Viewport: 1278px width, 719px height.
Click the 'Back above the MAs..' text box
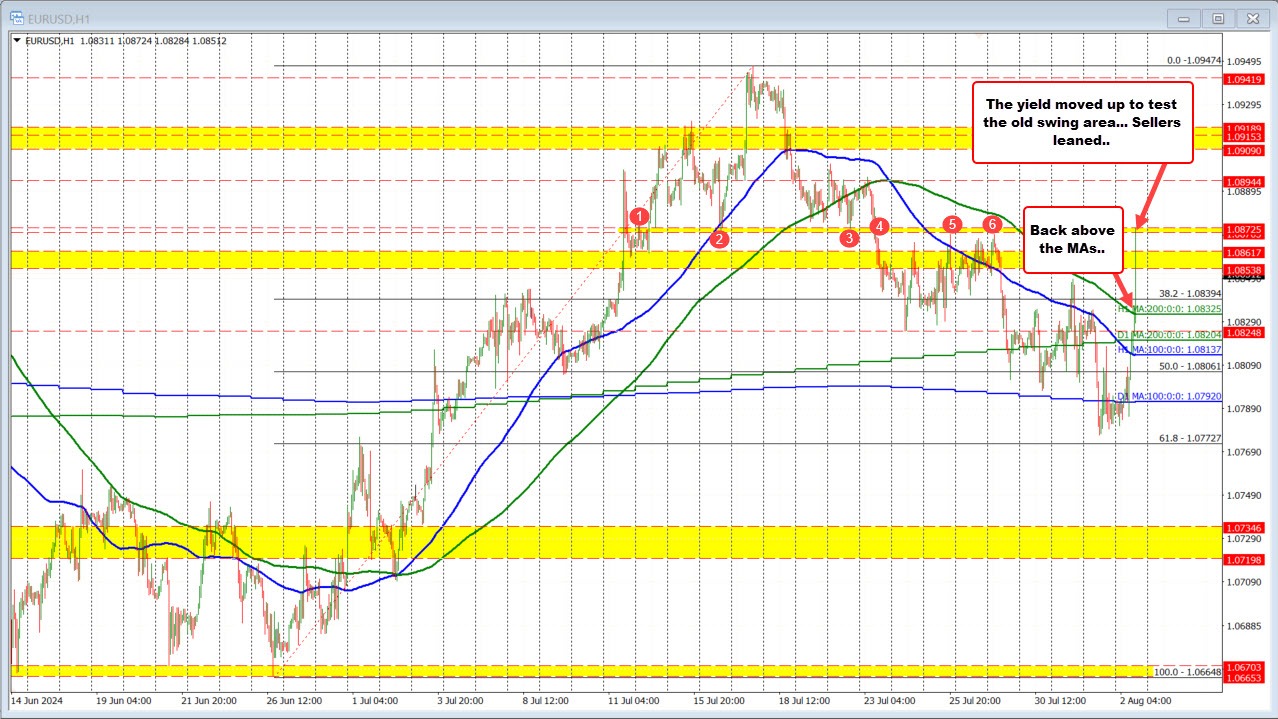[x=1074, y=240]
